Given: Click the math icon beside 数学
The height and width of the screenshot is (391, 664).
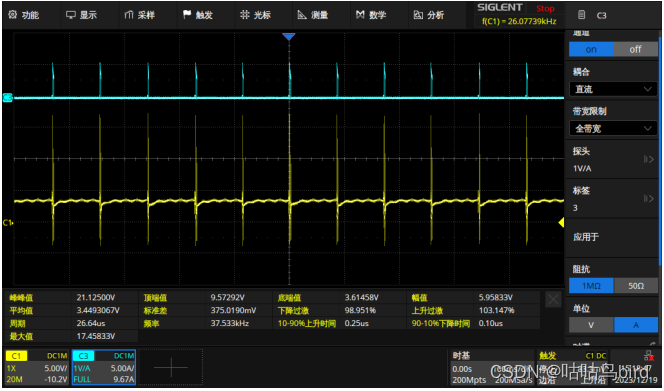Looking at the screenshot, I should pos(360,15).
